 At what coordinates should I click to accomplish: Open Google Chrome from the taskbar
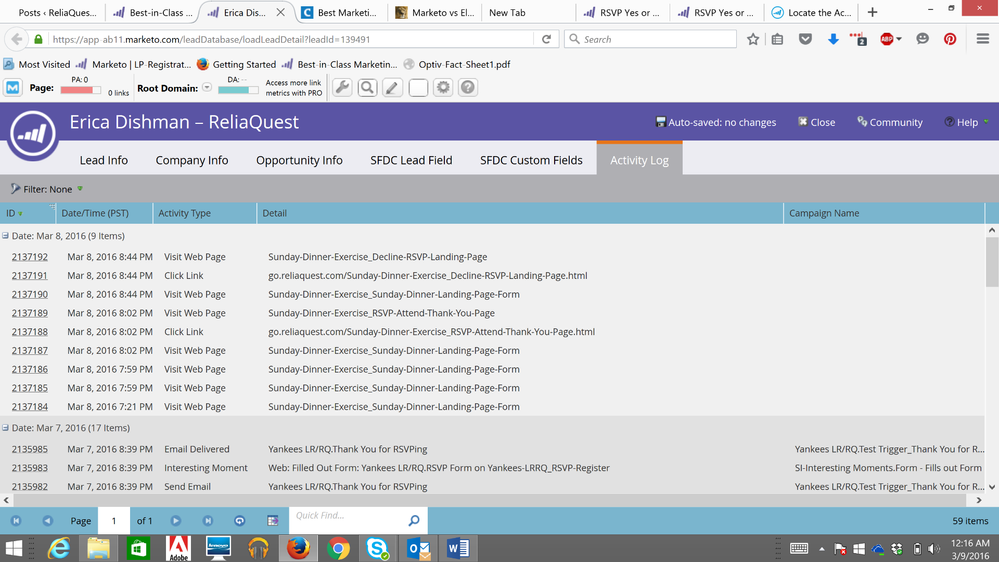tap(338, 548)
